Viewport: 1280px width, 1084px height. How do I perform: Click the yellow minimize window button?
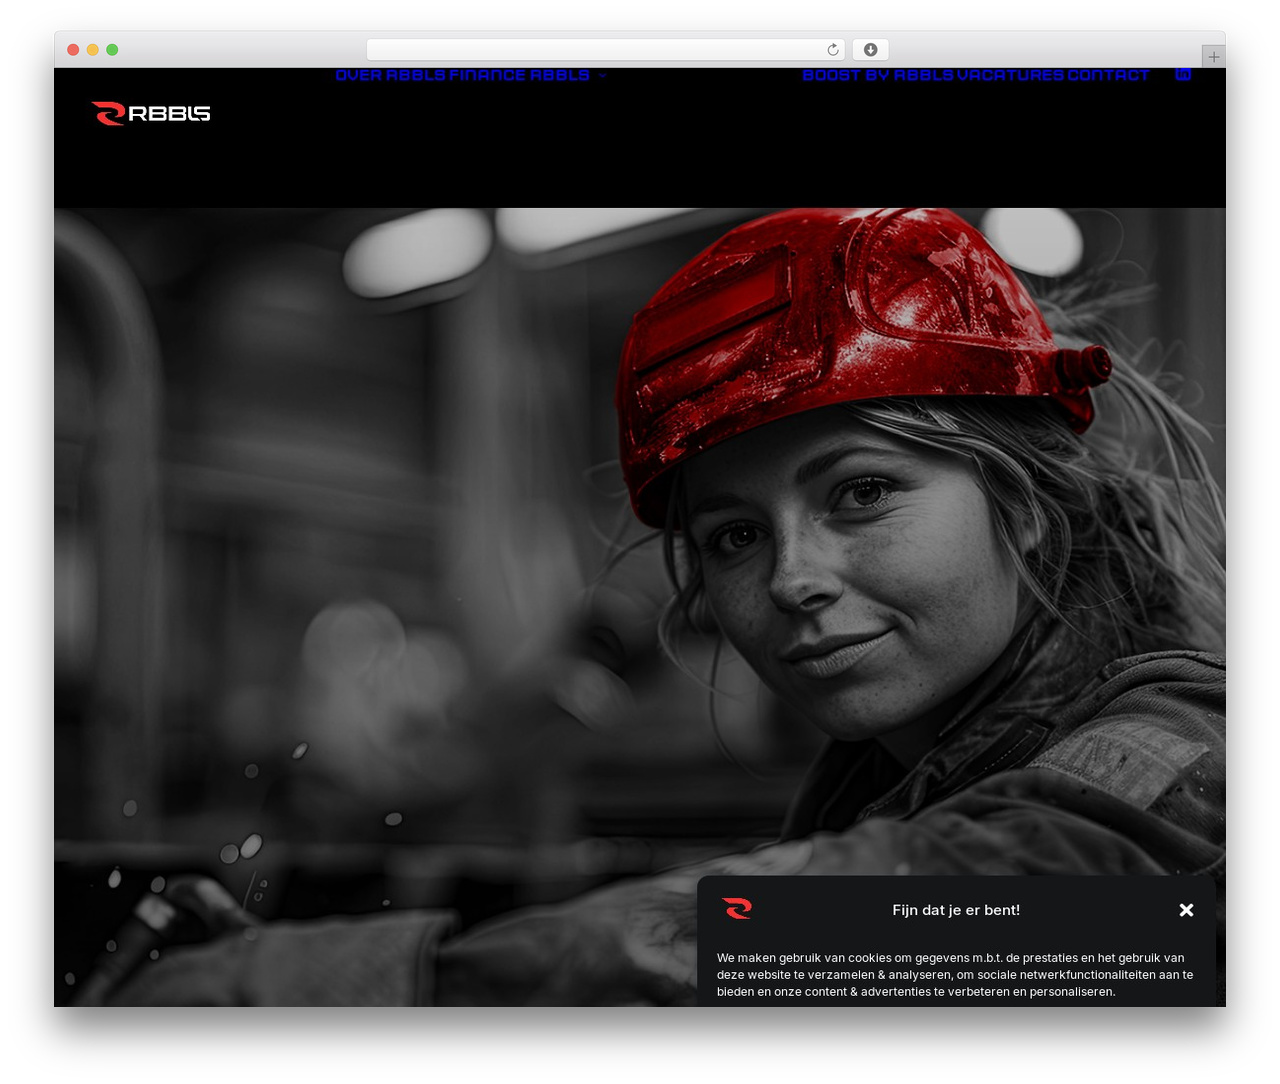point(93,50)
